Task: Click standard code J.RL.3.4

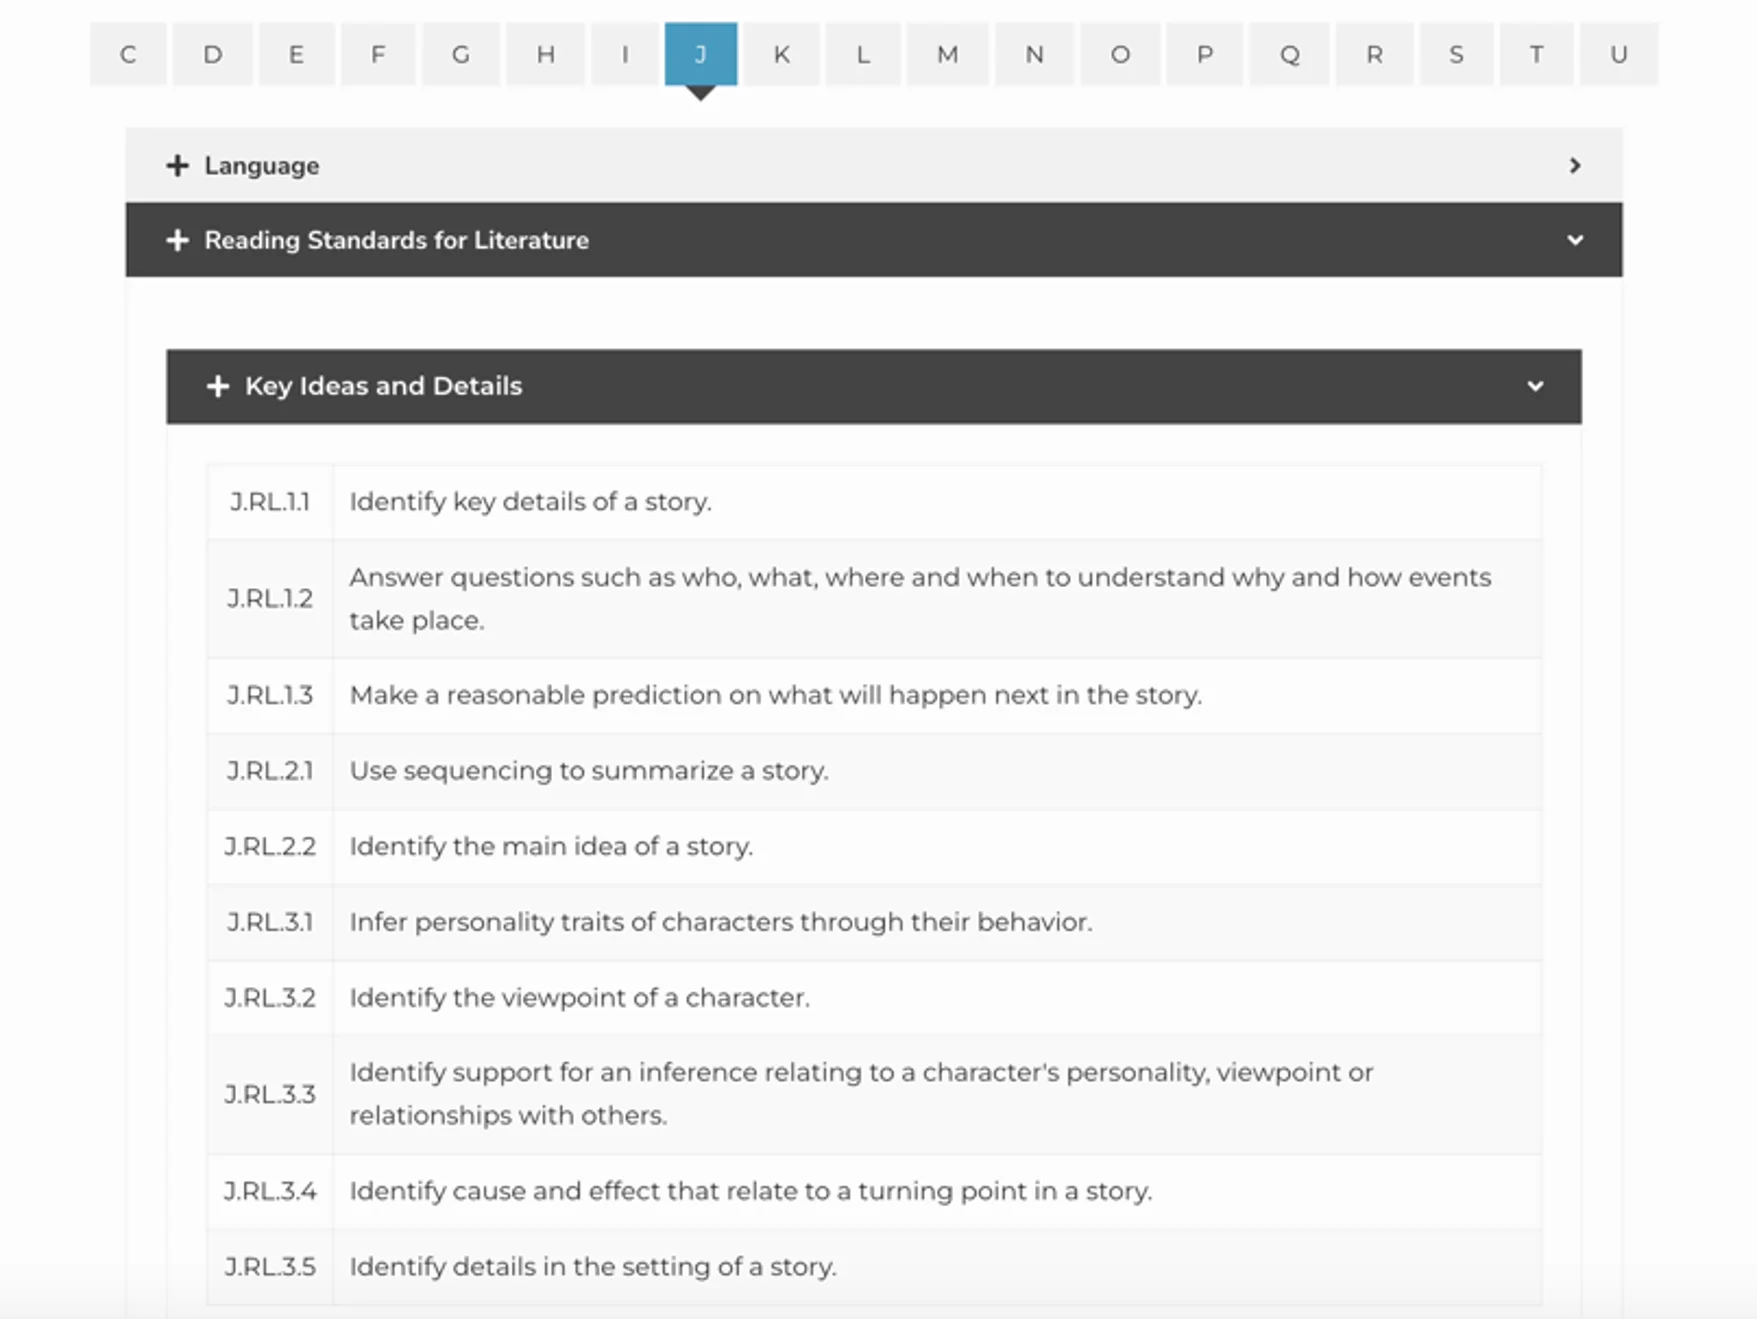Action: click(270, 1191)
